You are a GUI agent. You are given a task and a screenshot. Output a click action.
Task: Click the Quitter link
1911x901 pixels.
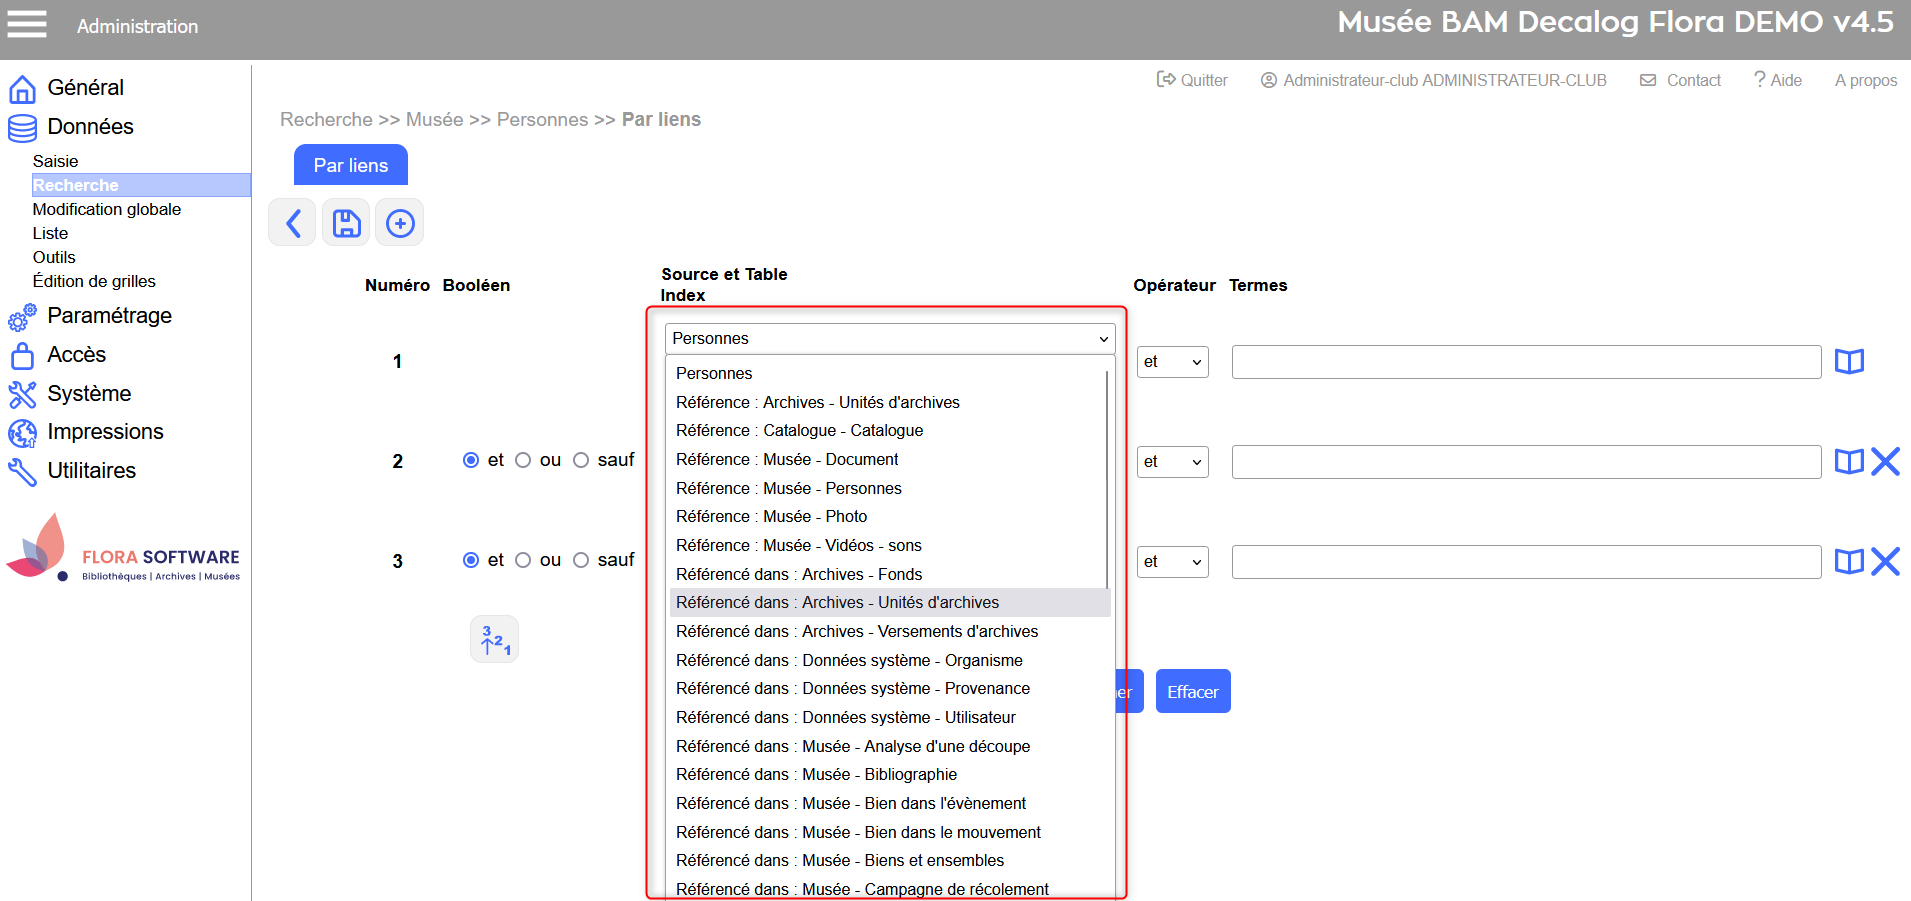1192,80
